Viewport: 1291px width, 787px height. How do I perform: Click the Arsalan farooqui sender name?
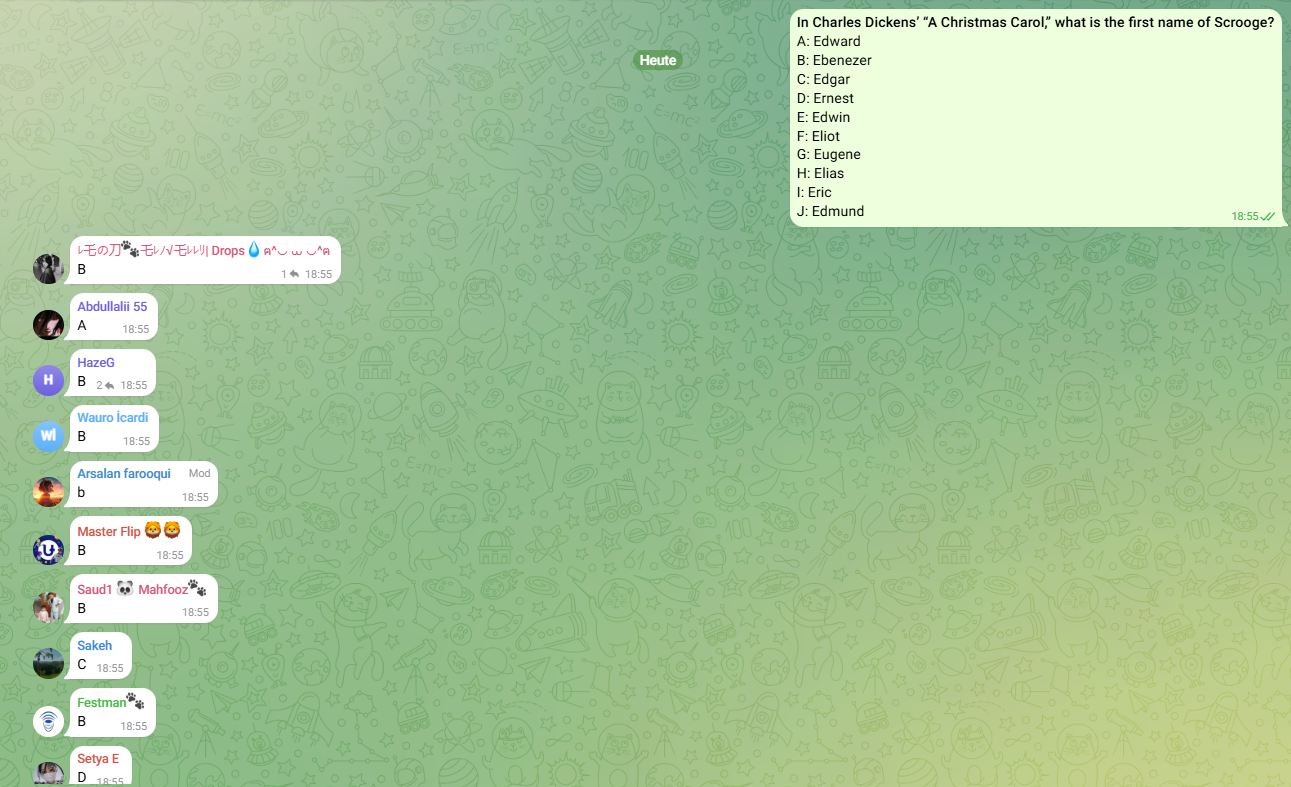pos(124,473)
